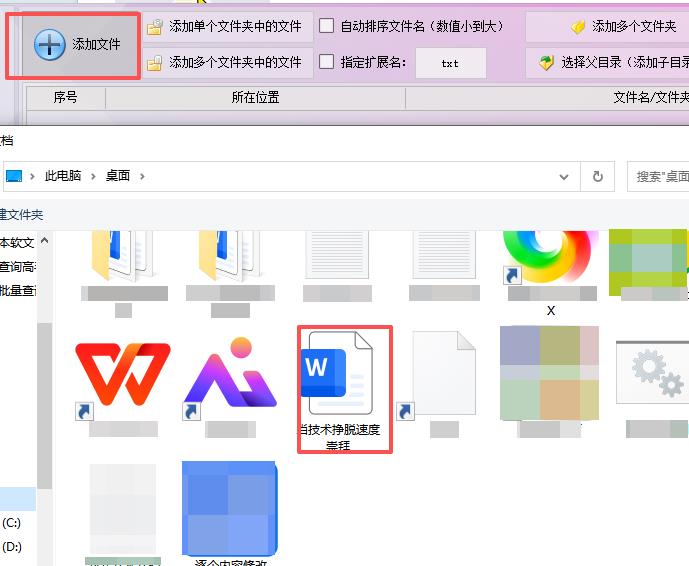Open the address bar history dropdown
Viewport: 689px width, 566px height.
pos(566,176)
